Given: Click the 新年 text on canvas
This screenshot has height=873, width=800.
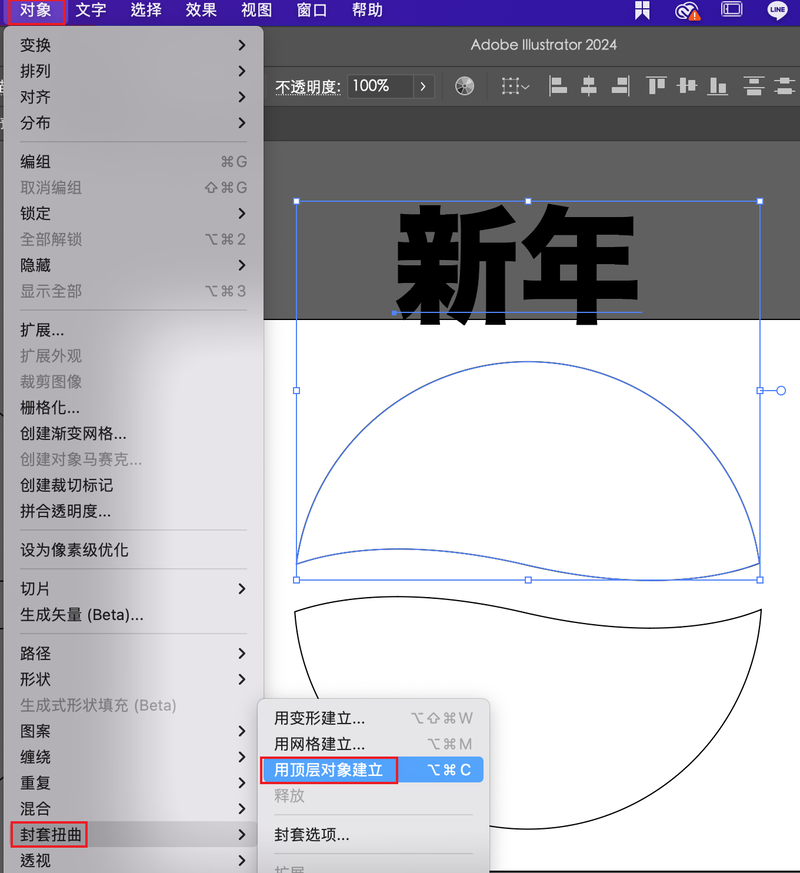Looking at the screenshot, I should click(516, 261).
